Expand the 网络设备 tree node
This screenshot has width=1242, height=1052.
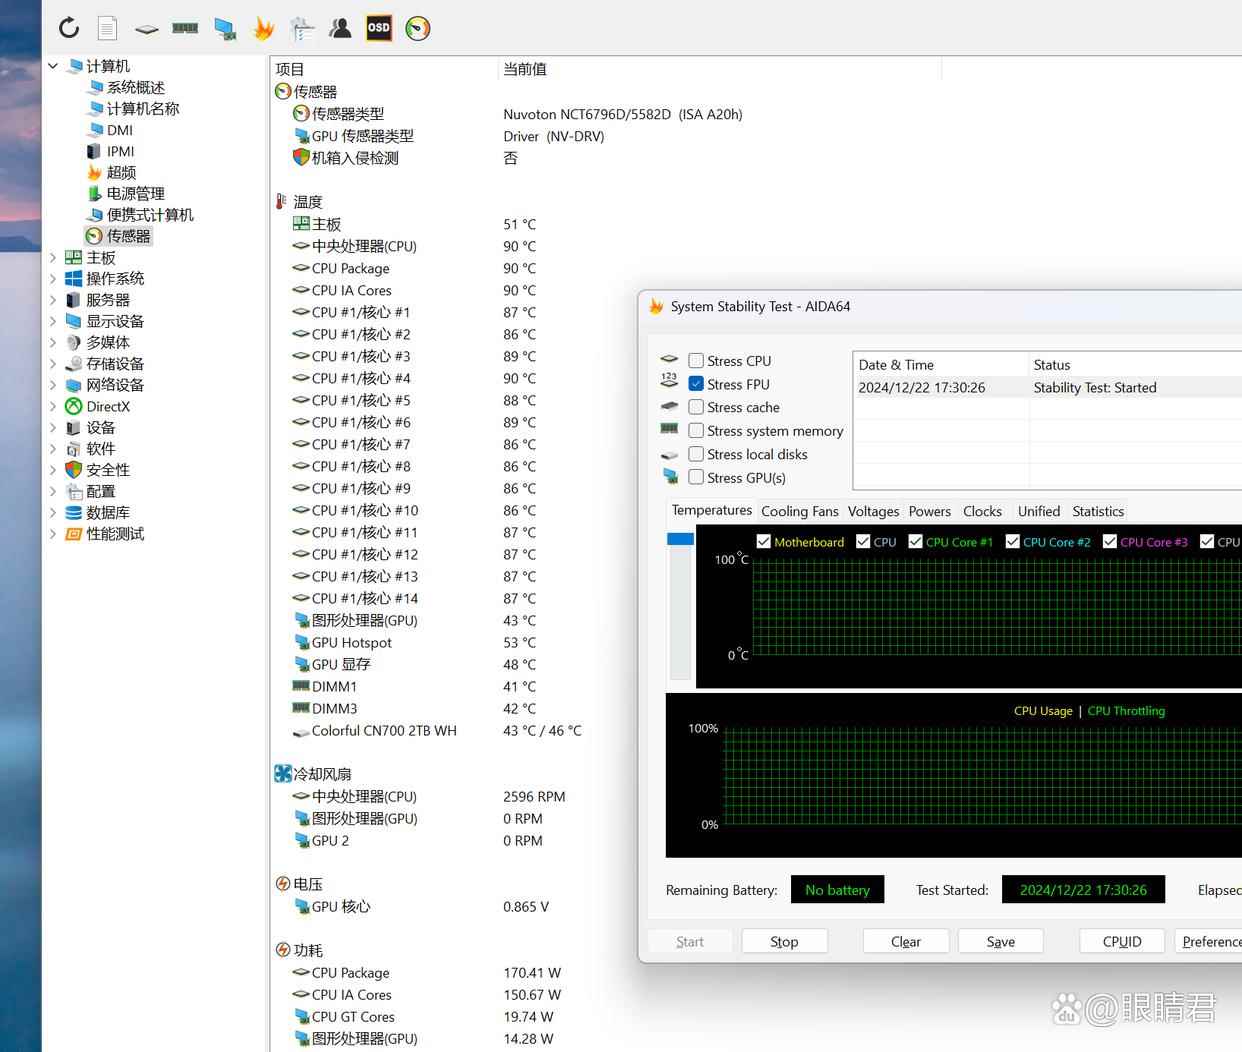pos(53,385)
